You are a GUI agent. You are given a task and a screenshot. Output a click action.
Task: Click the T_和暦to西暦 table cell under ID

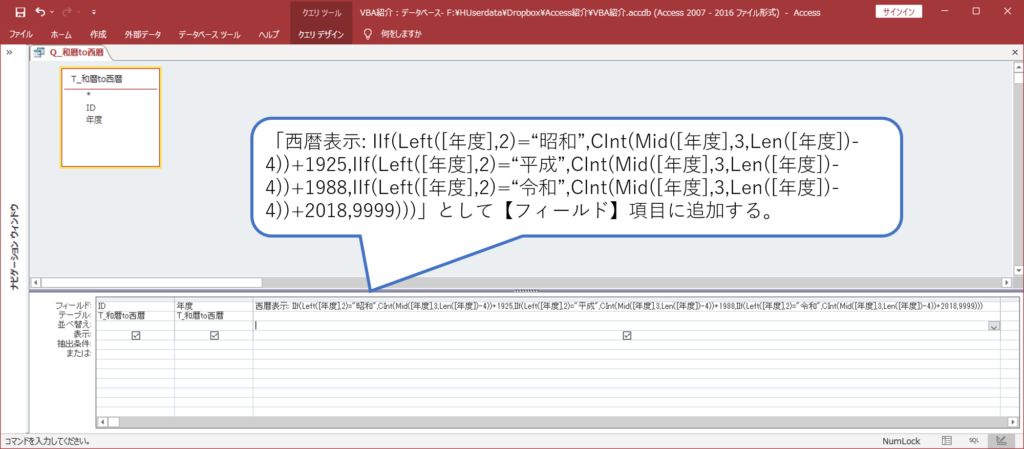coord(135,315)
